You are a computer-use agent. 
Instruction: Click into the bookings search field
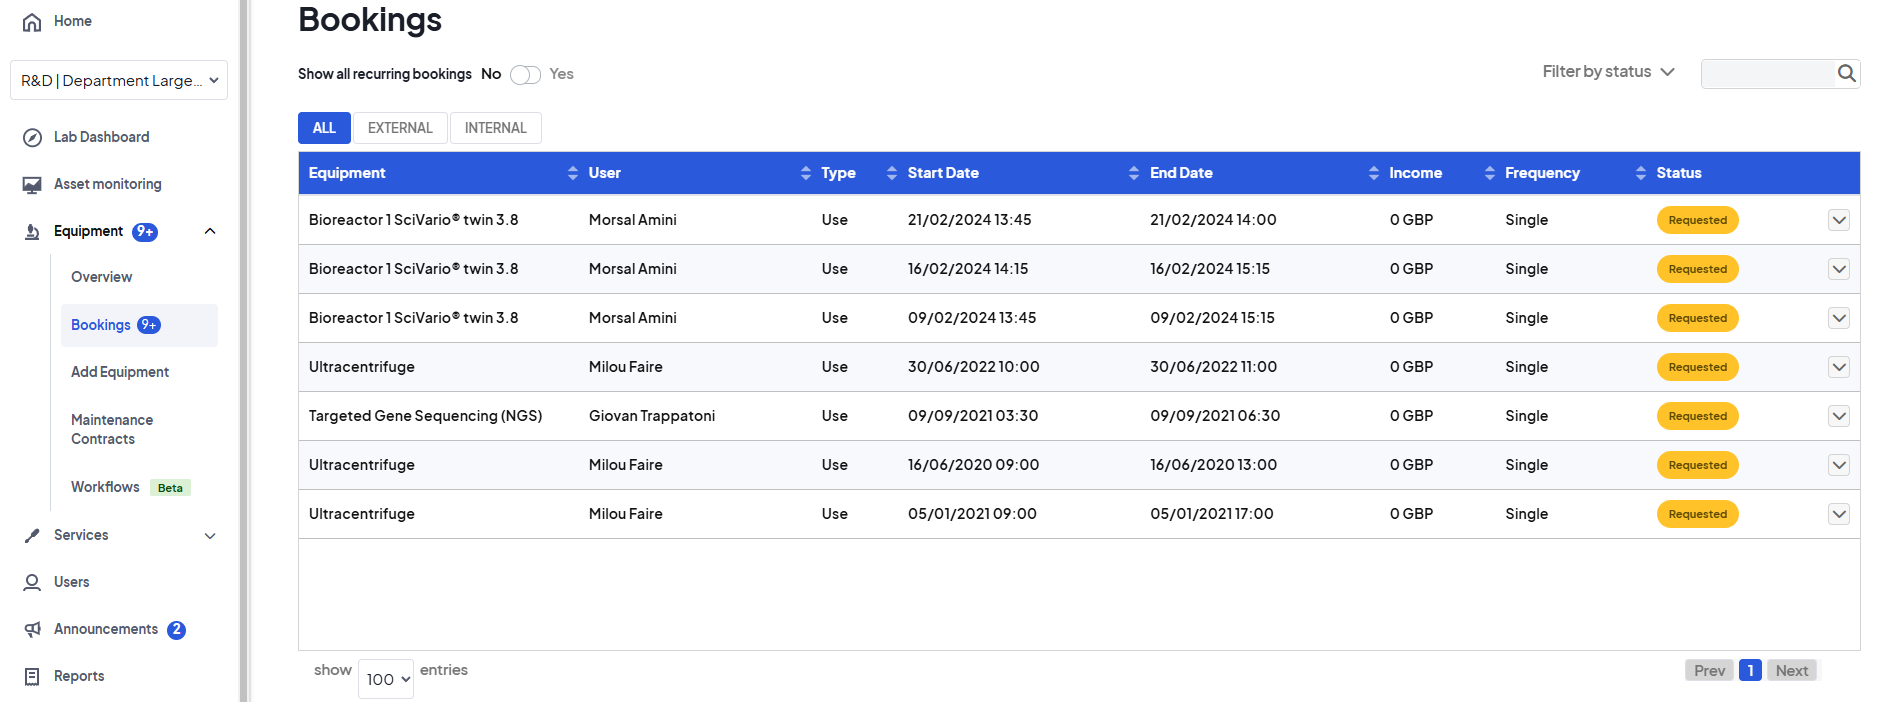(x=1766, y=74)
